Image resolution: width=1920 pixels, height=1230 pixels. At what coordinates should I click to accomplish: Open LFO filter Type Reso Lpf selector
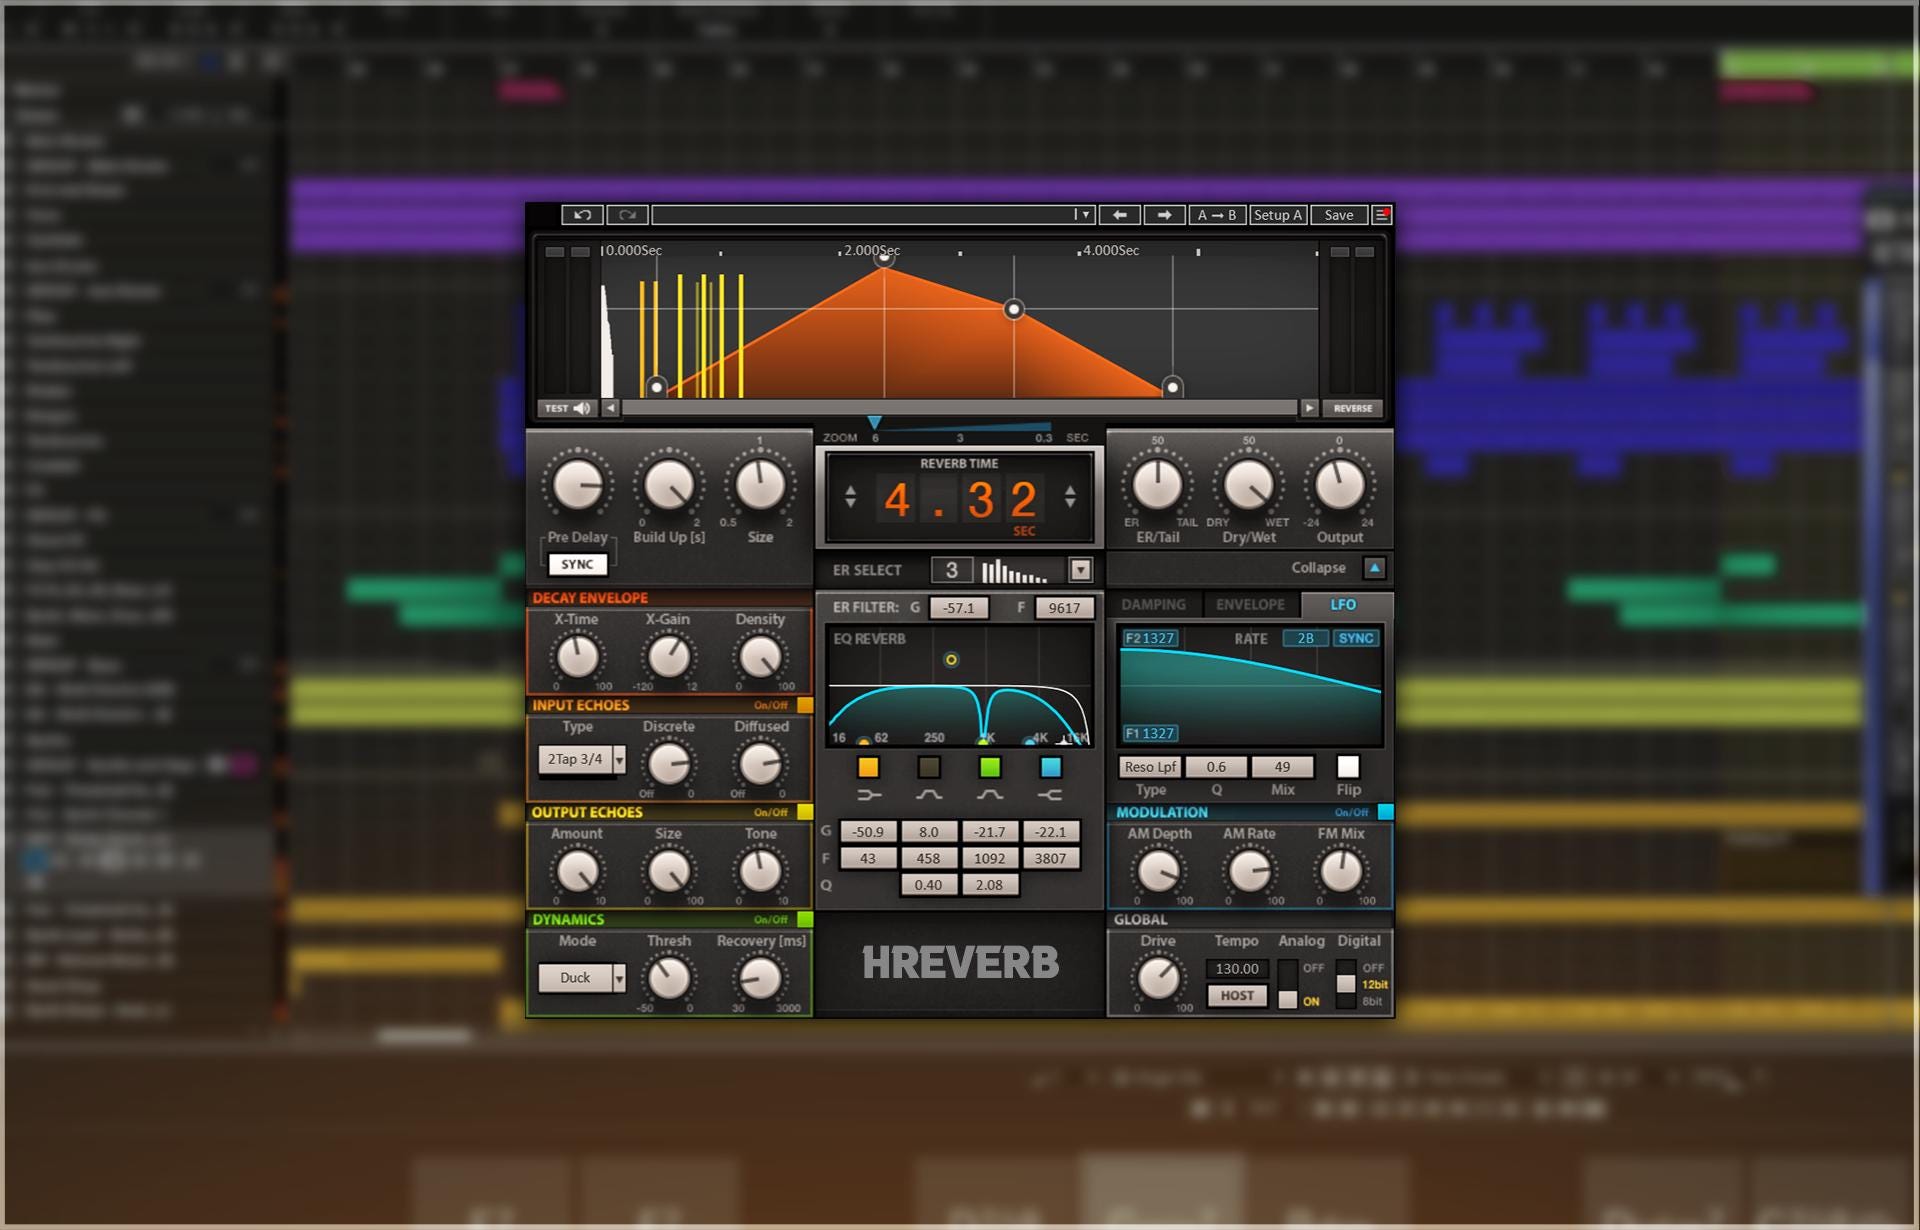(1150, 767)
